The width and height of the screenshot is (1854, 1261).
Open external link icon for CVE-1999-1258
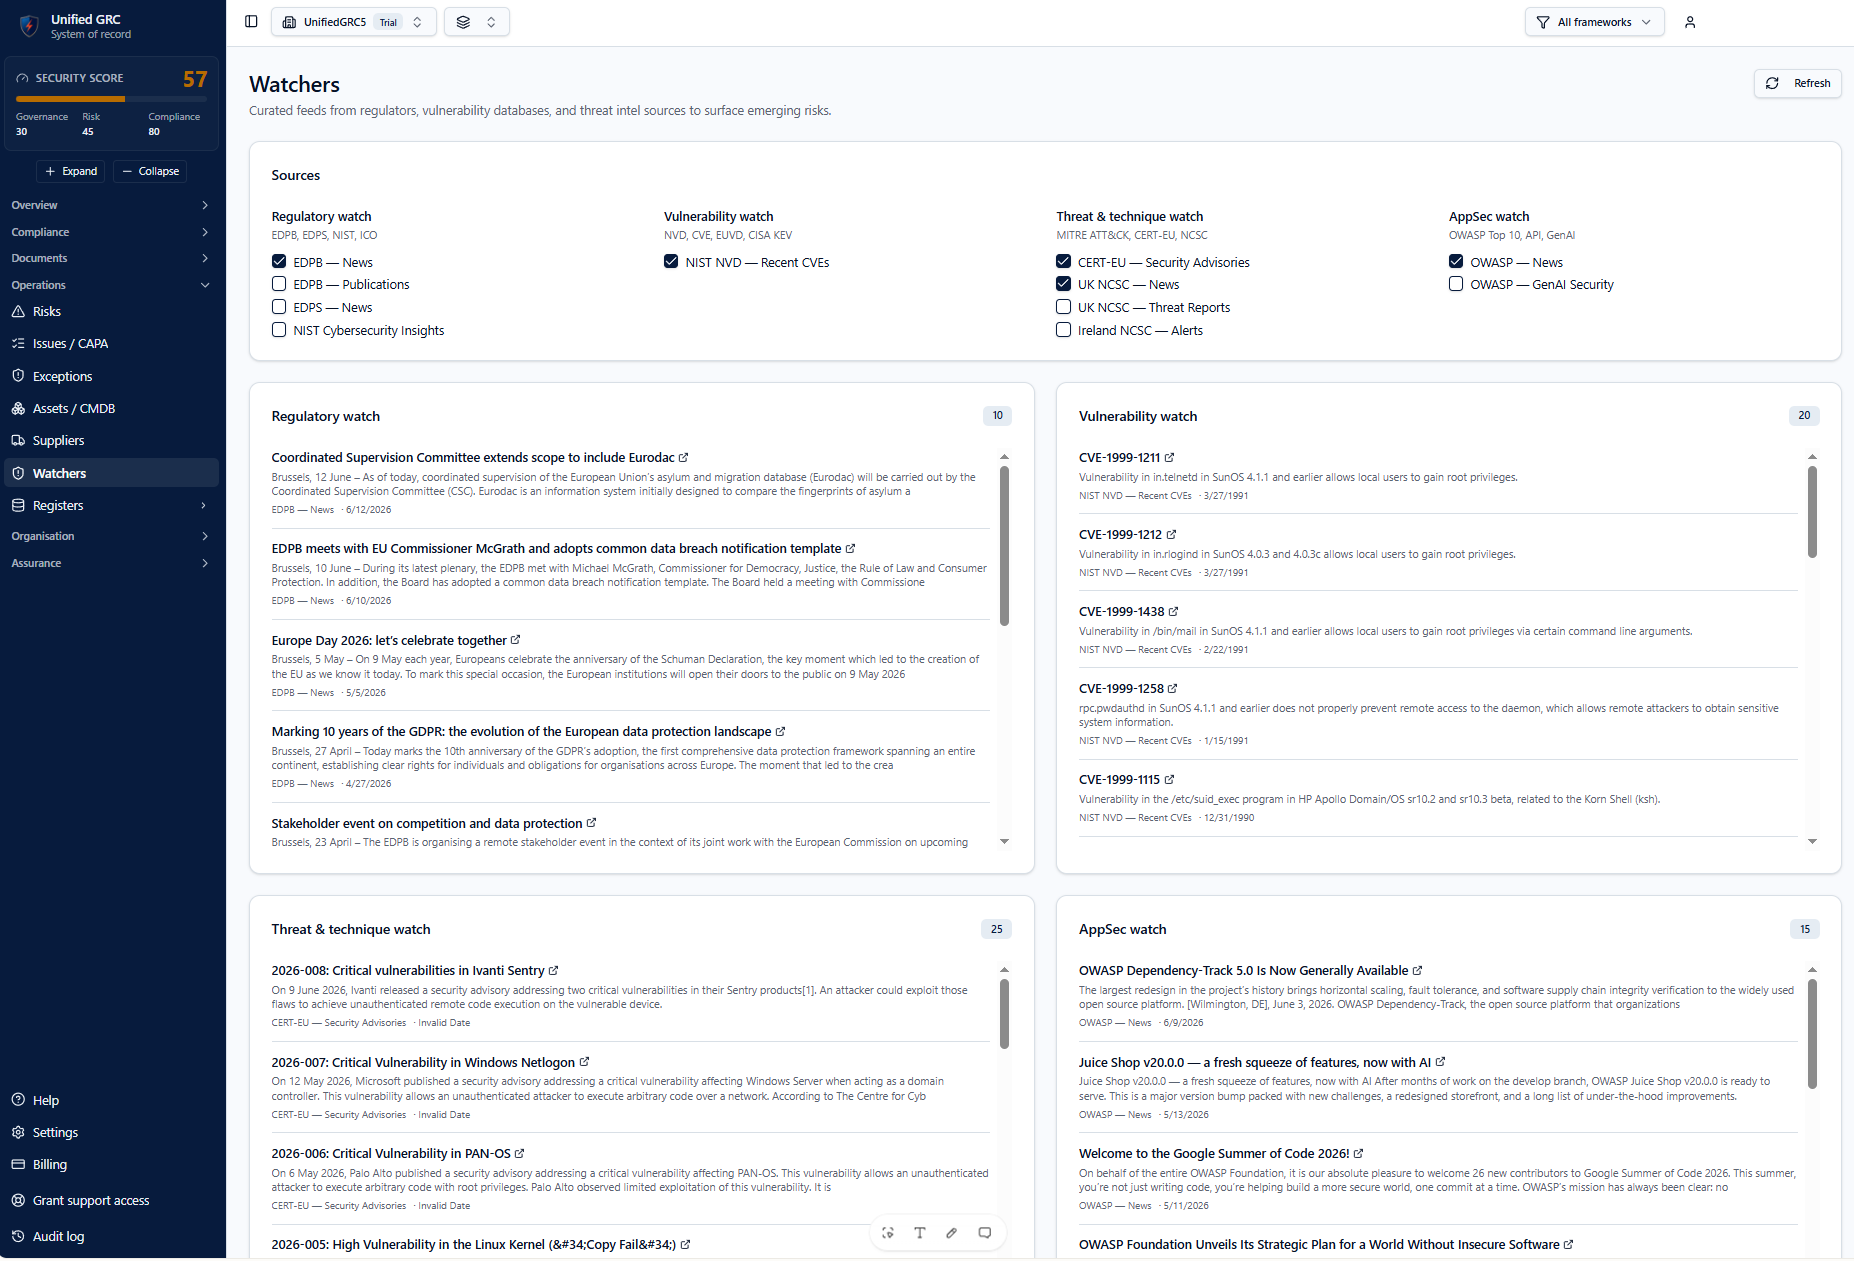pyautogui.click(x=1172, y=689)
